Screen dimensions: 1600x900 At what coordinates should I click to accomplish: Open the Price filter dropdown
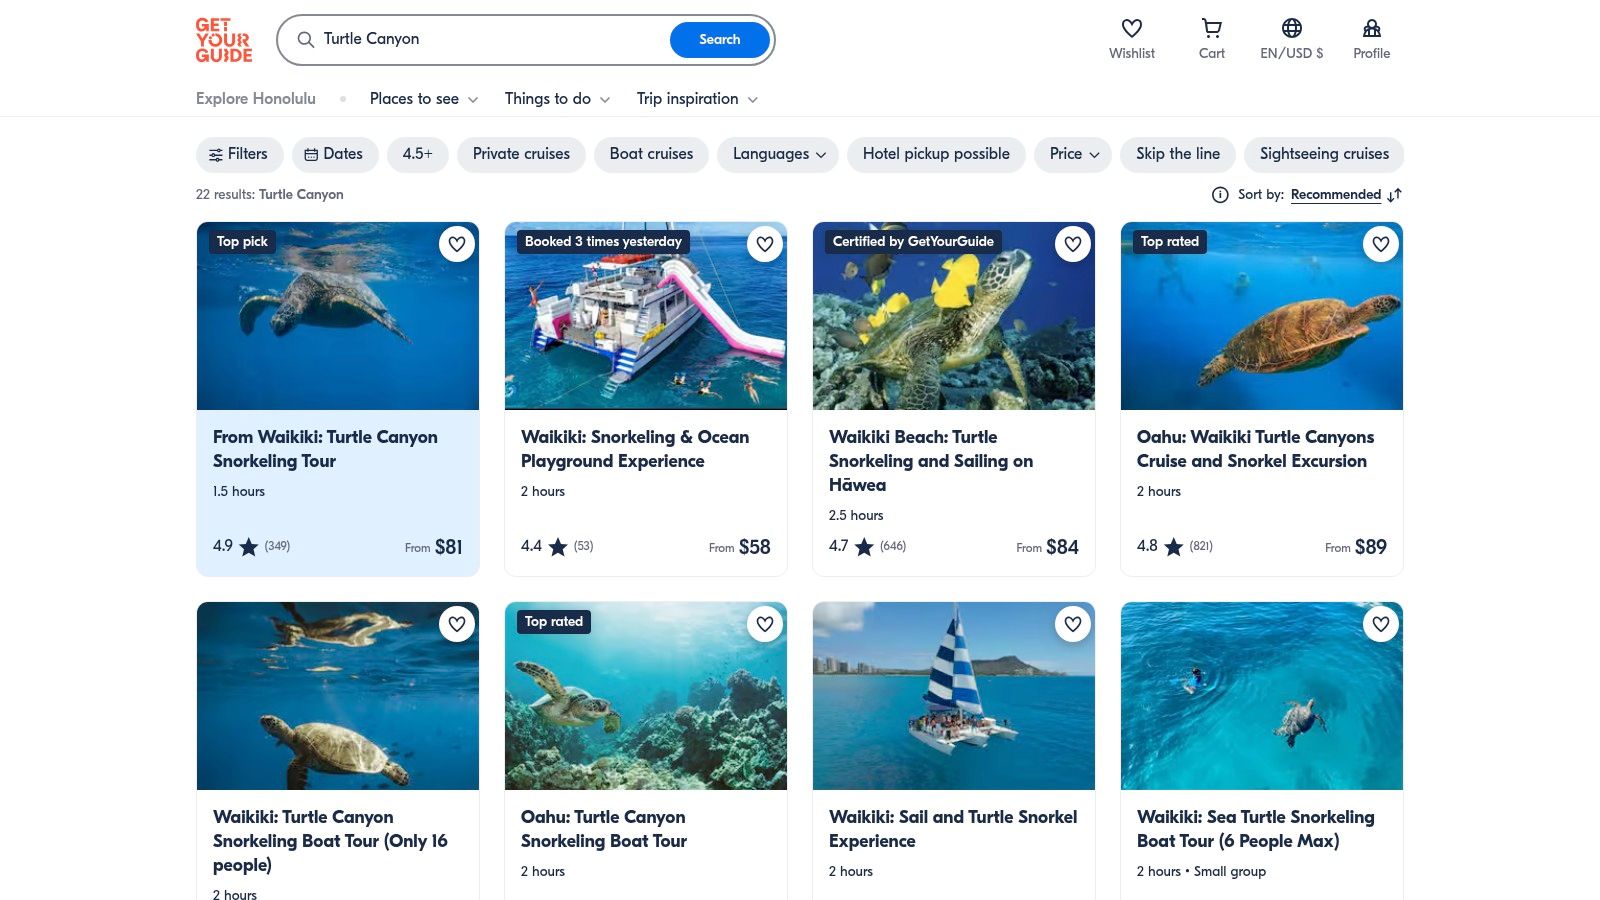pyautogui.click(x=1072, y=154)
